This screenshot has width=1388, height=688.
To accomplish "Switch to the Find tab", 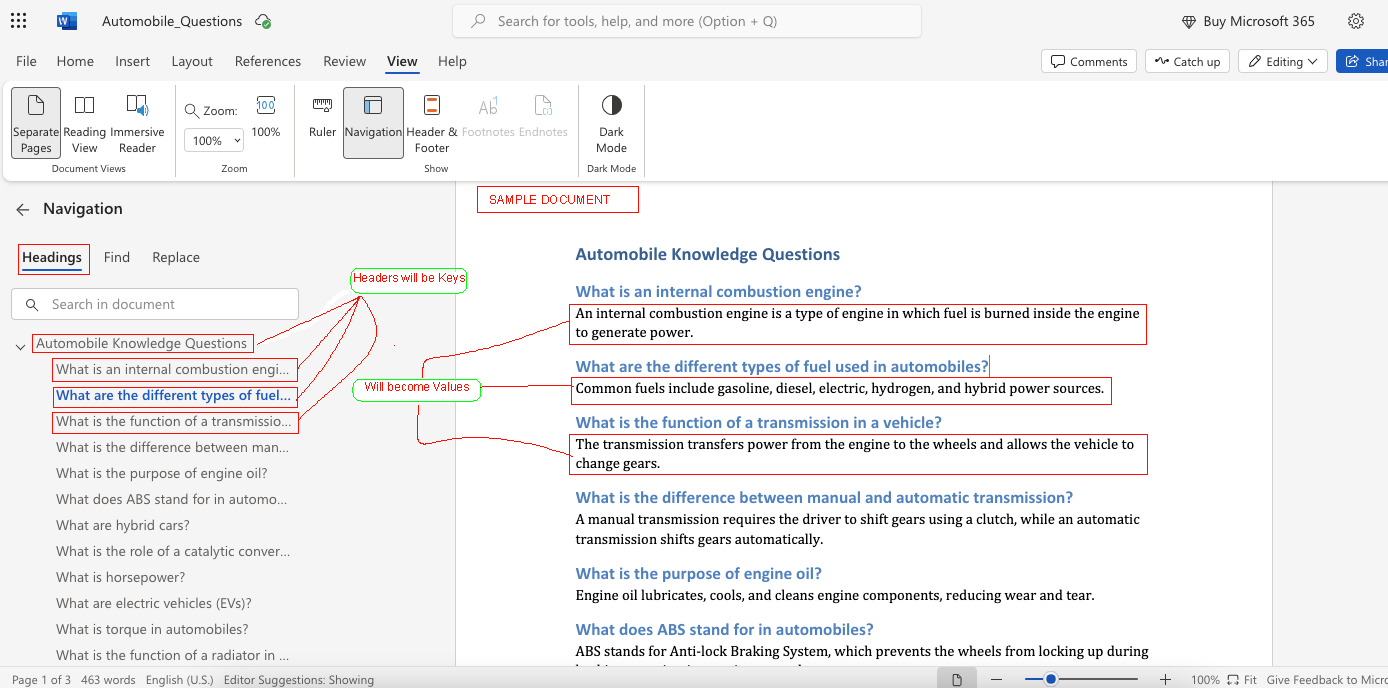I will [117, 257].
